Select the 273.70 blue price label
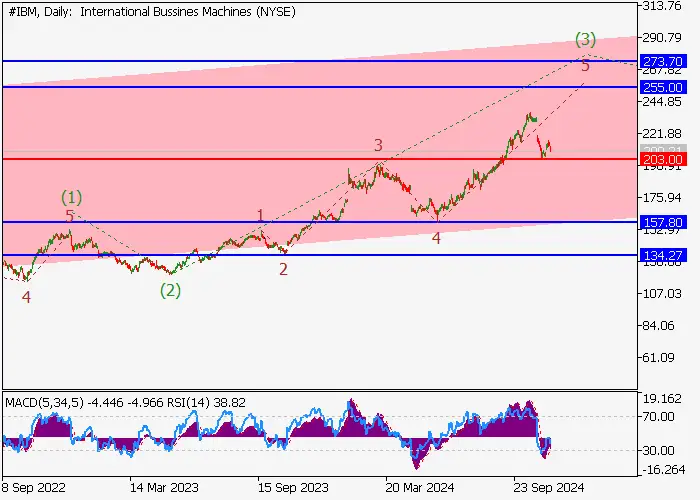700x500 pixels. pyautogui.click(x=662, y=61)
